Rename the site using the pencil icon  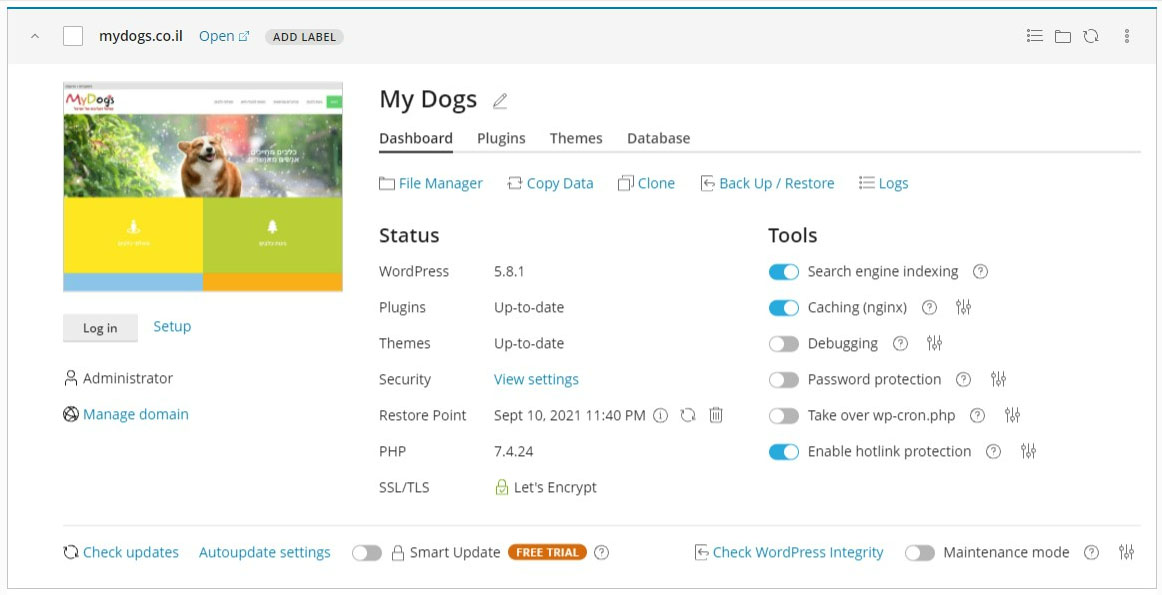point(500,100)
